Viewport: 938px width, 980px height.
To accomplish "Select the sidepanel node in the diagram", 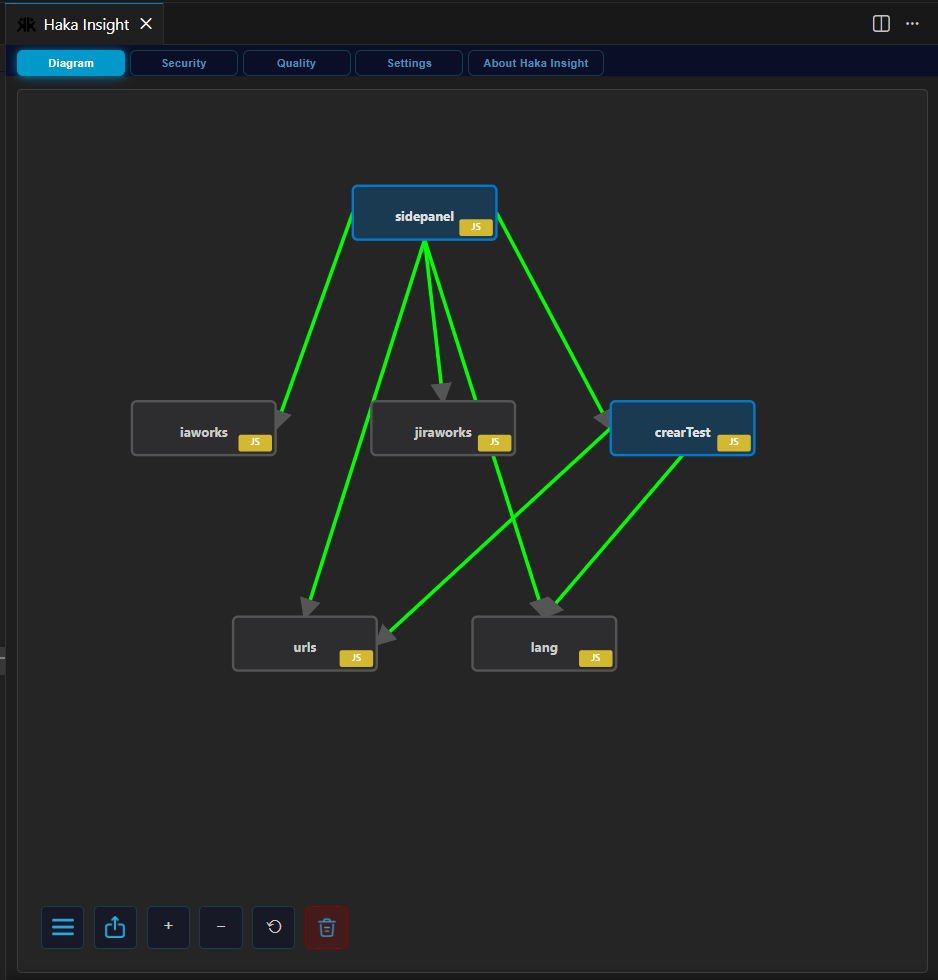I will point(424,212).
